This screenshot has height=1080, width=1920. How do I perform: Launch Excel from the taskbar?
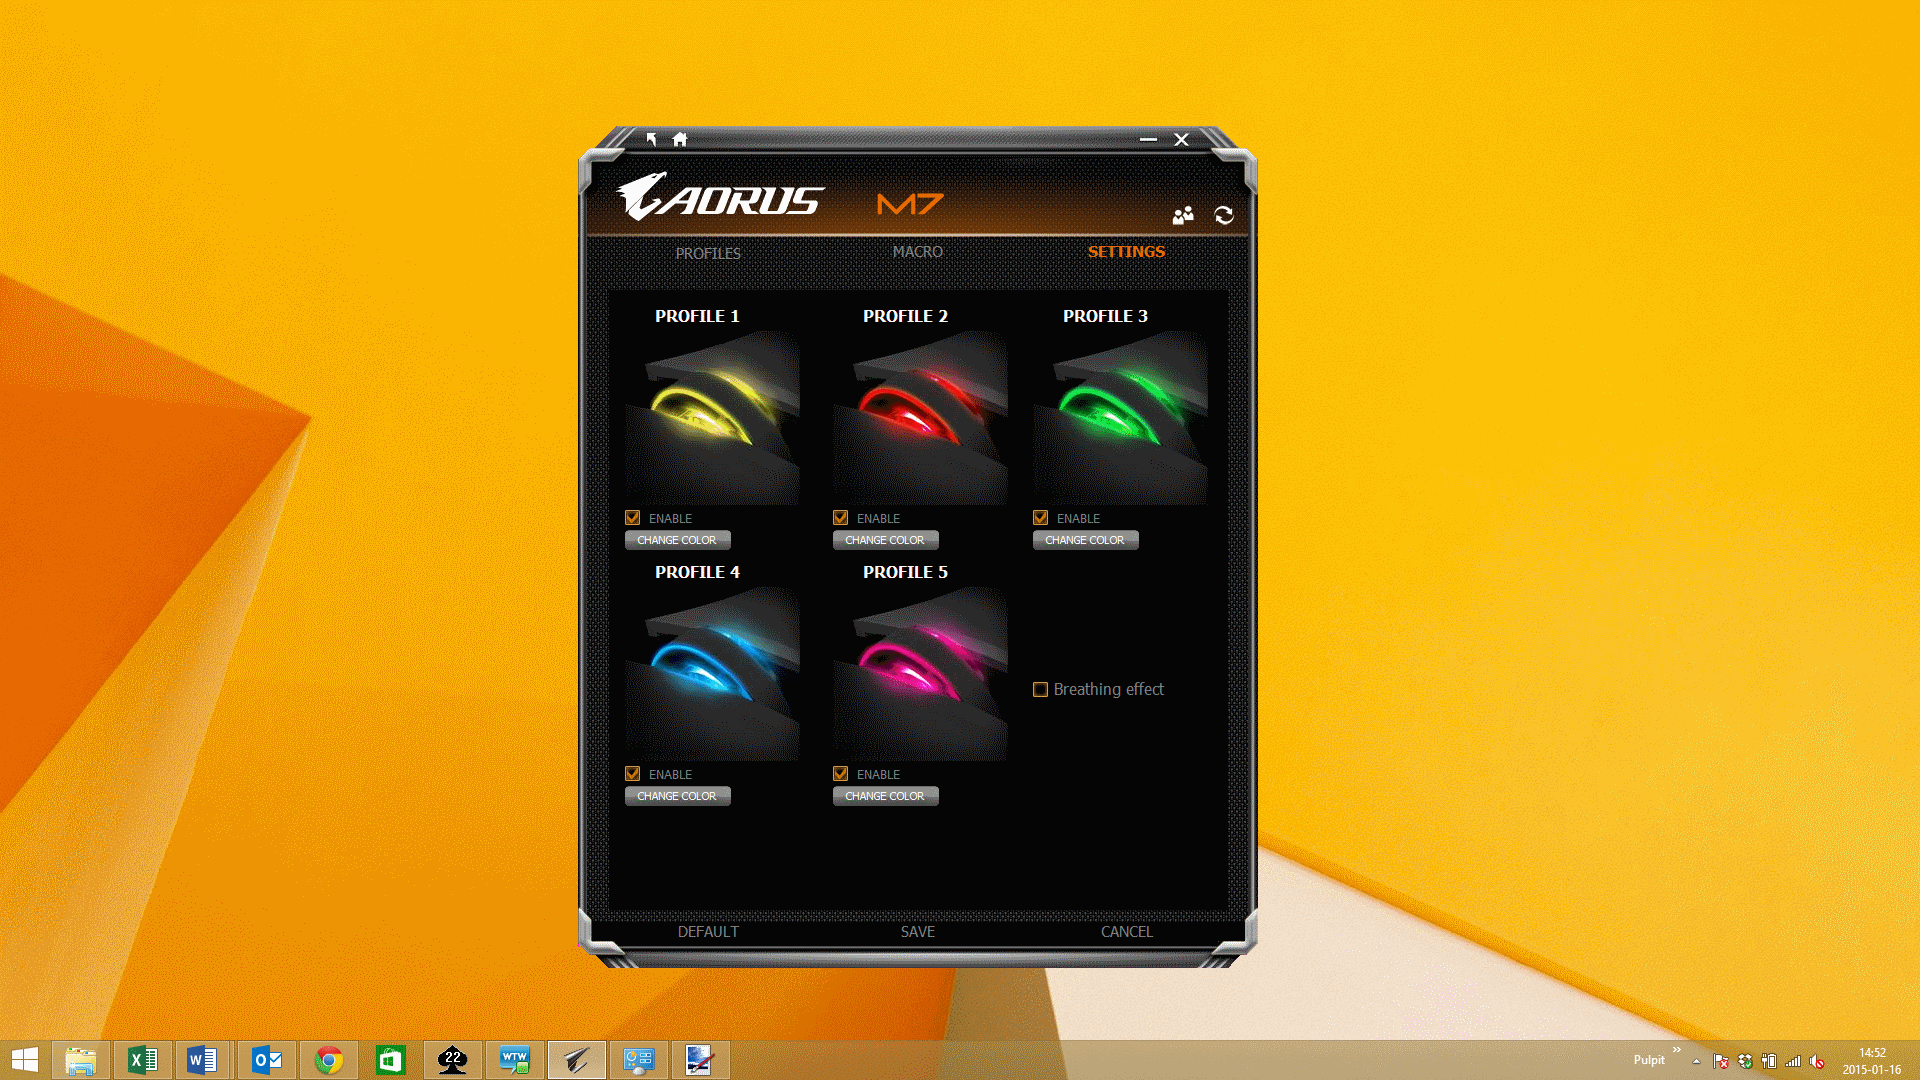[x=143, y=1060]
